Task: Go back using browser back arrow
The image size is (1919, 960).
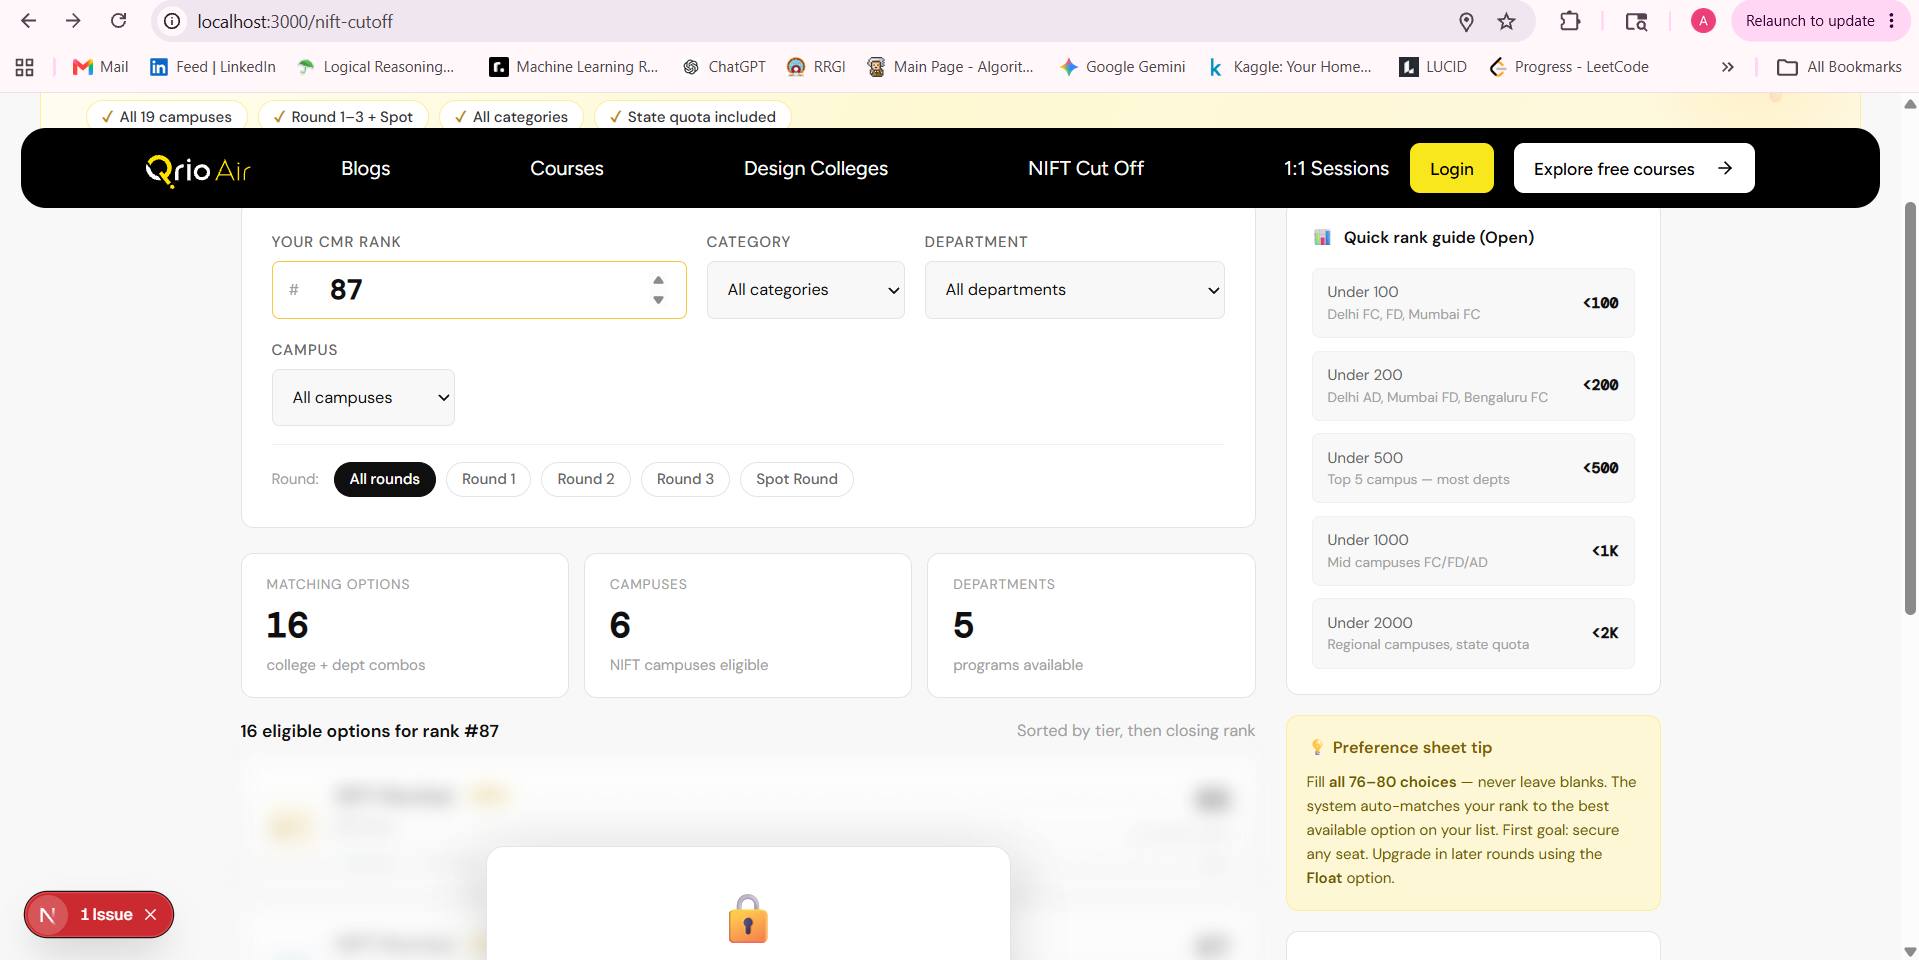Action: point(29,21)
